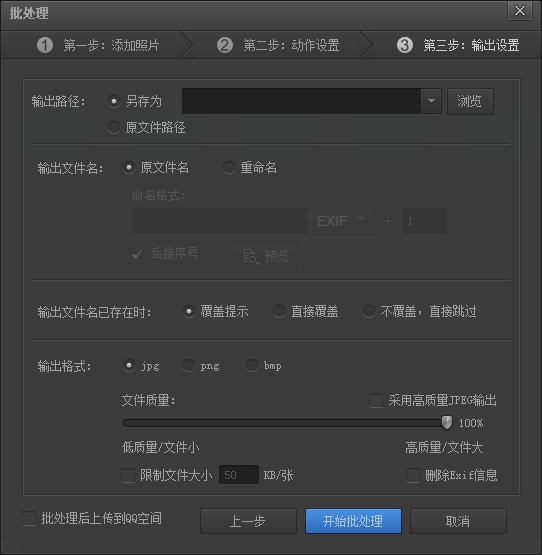Enable 采用高质量JPEG输出 checkbox
The height and width of the screenshot is (555, 542).
tap(376, 400)
